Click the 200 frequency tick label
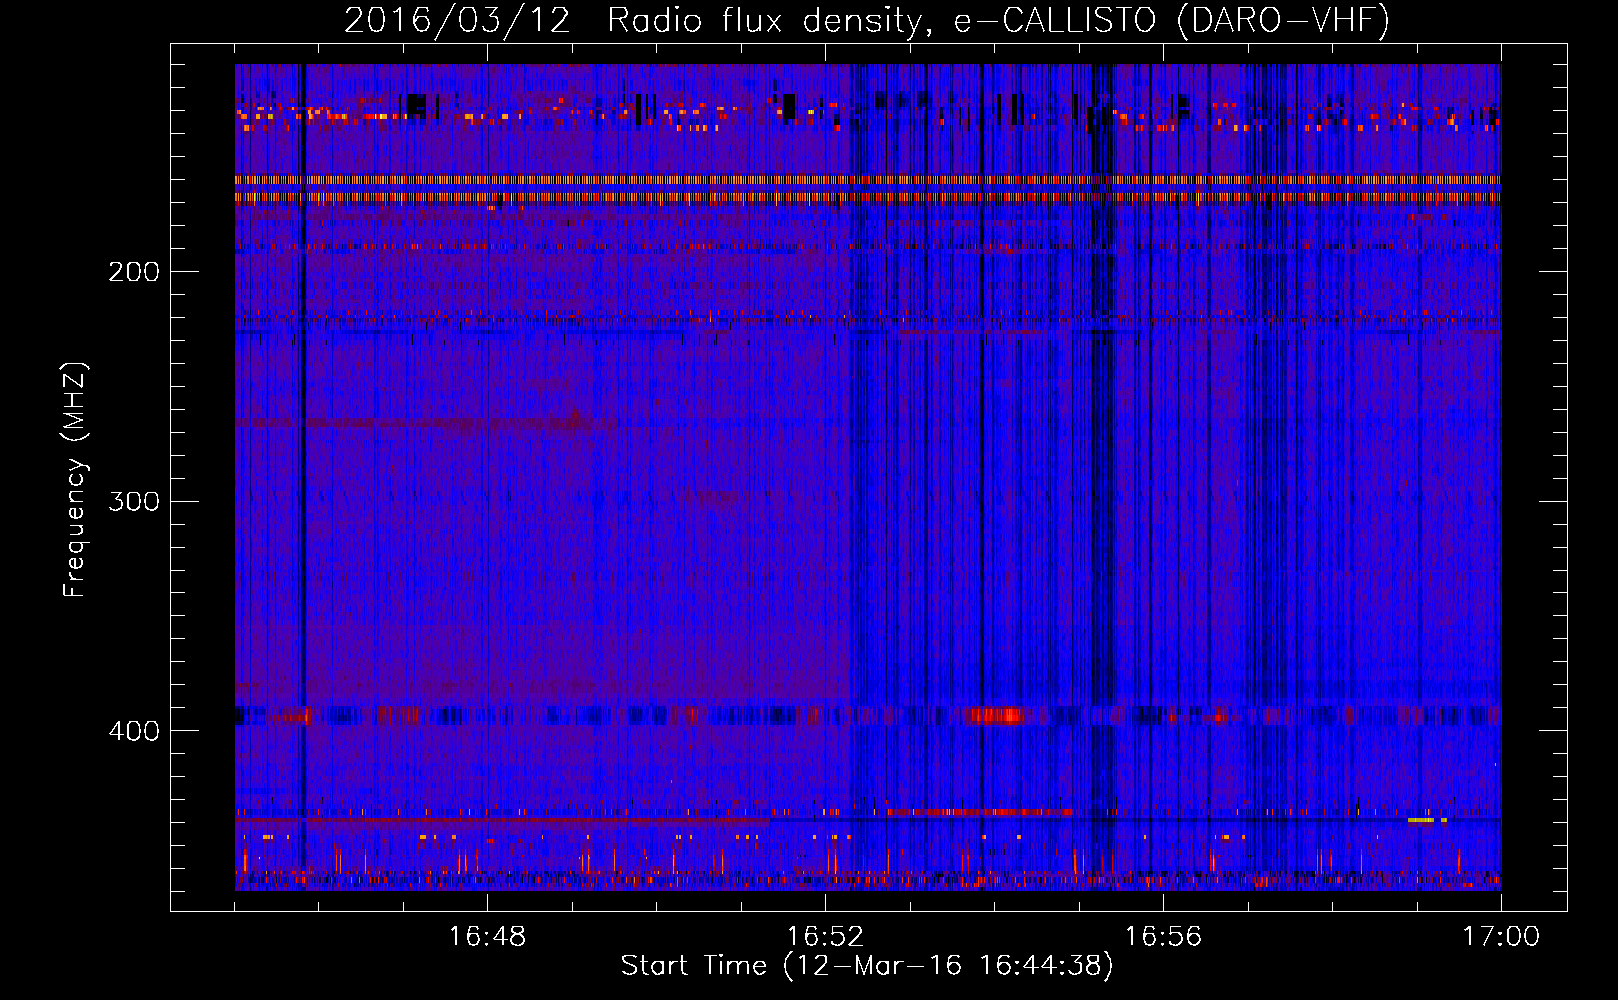 [133, 272]
